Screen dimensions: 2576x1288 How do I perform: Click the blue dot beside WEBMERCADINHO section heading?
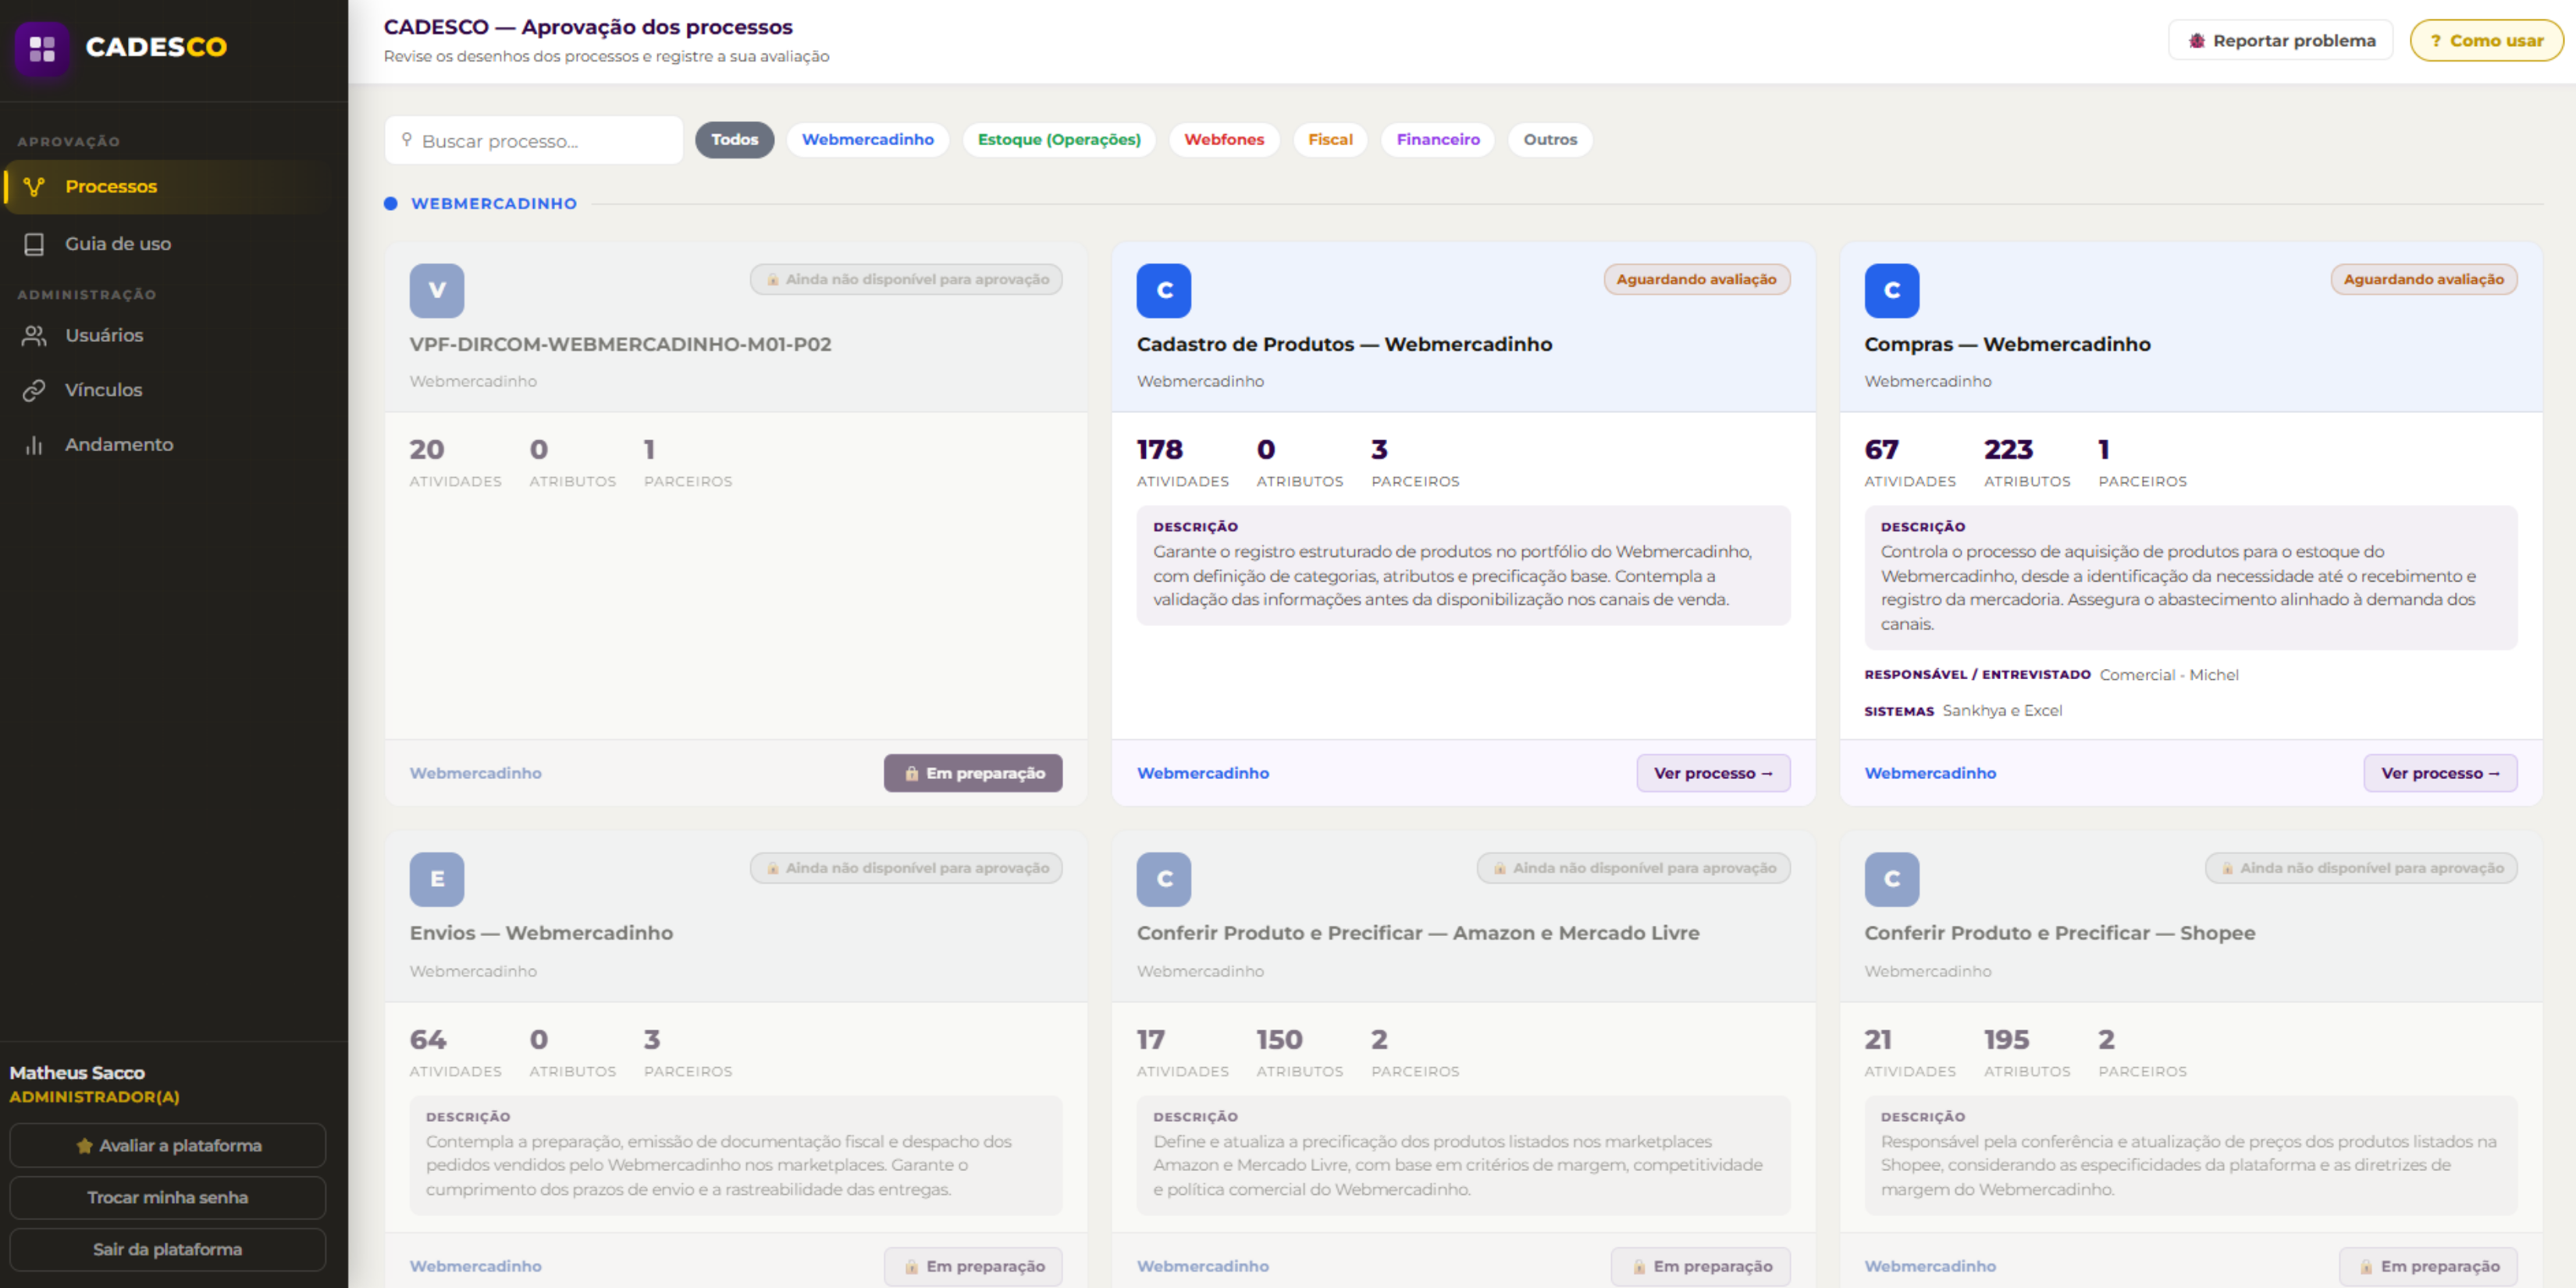tap(390, 204)
